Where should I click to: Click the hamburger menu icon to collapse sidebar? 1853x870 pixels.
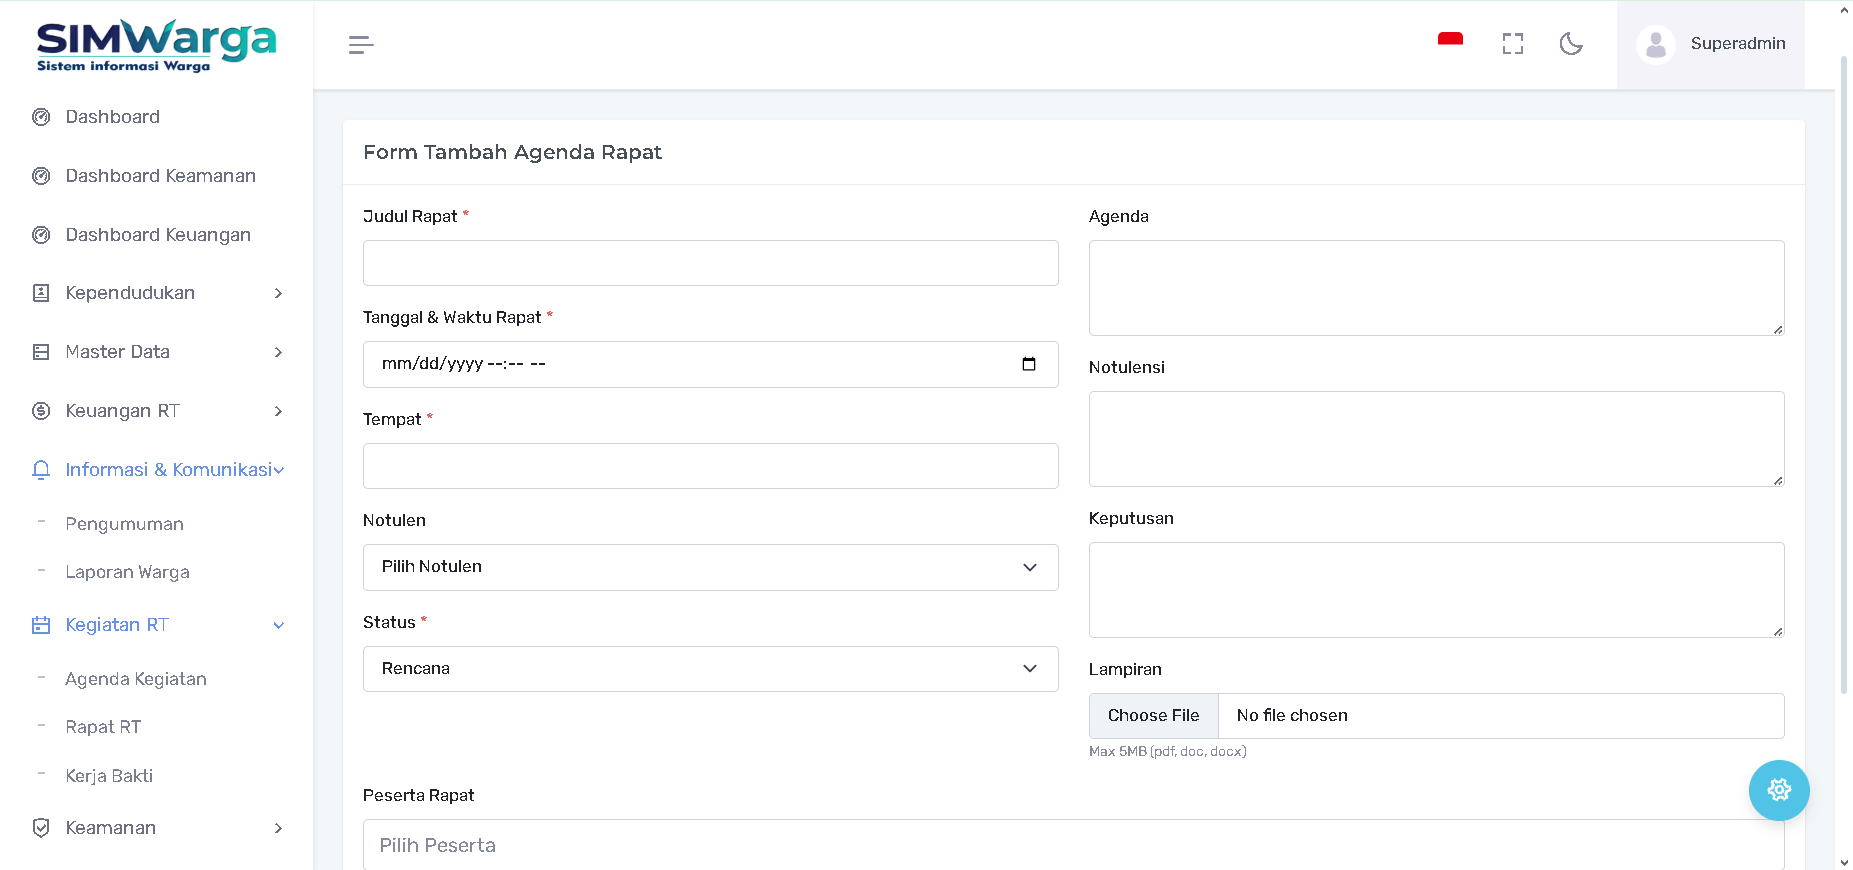click(361, 45)
